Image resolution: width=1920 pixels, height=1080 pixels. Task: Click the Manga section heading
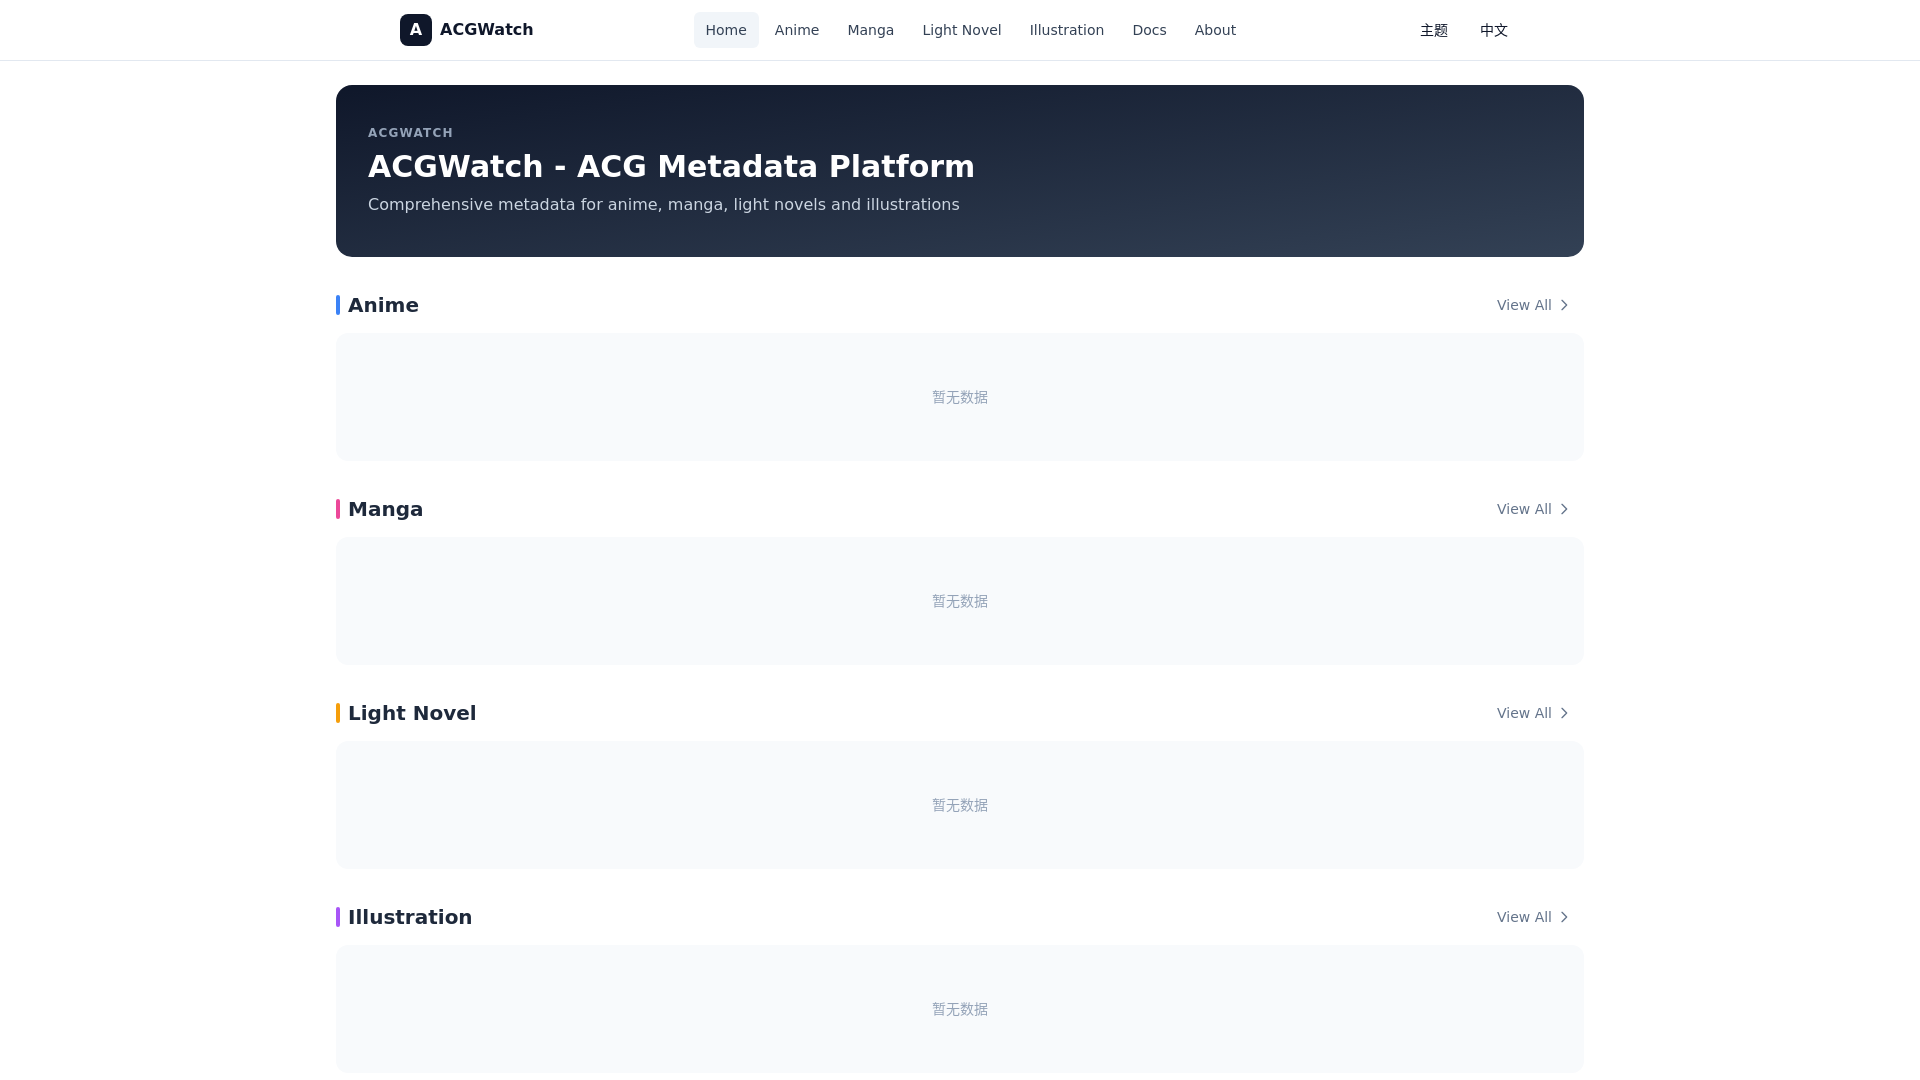(x=385, y=509)
